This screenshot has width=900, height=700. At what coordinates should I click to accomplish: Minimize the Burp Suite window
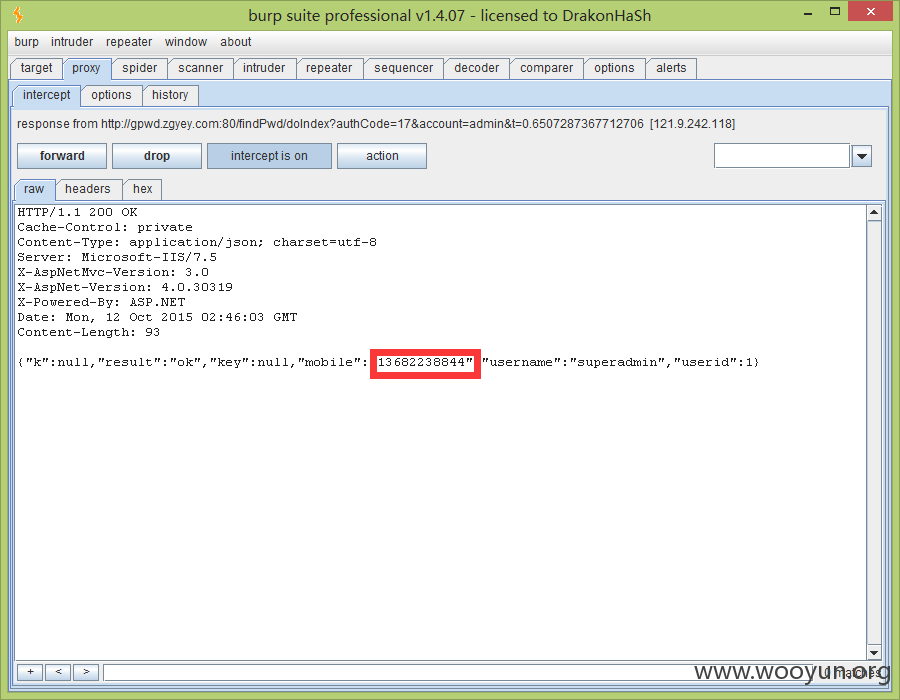[x=808, y=13]
